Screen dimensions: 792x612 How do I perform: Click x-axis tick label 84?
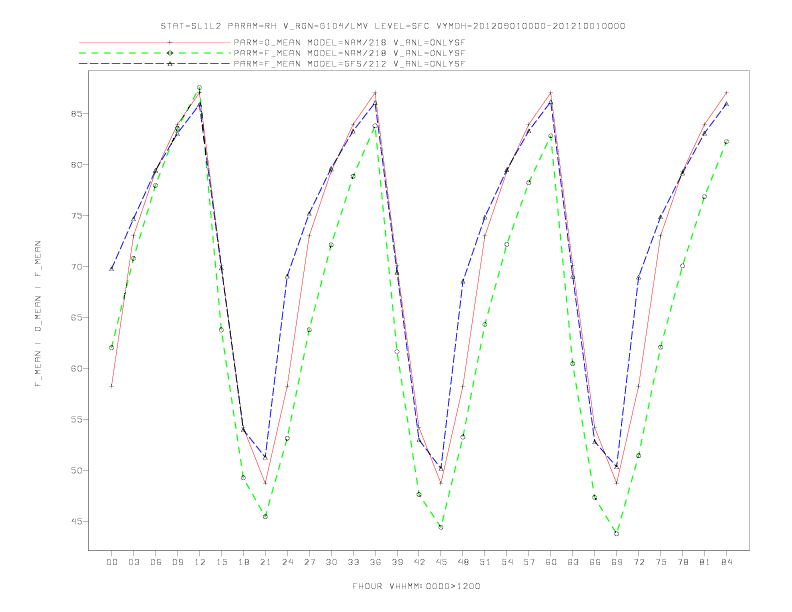[726, 562]
